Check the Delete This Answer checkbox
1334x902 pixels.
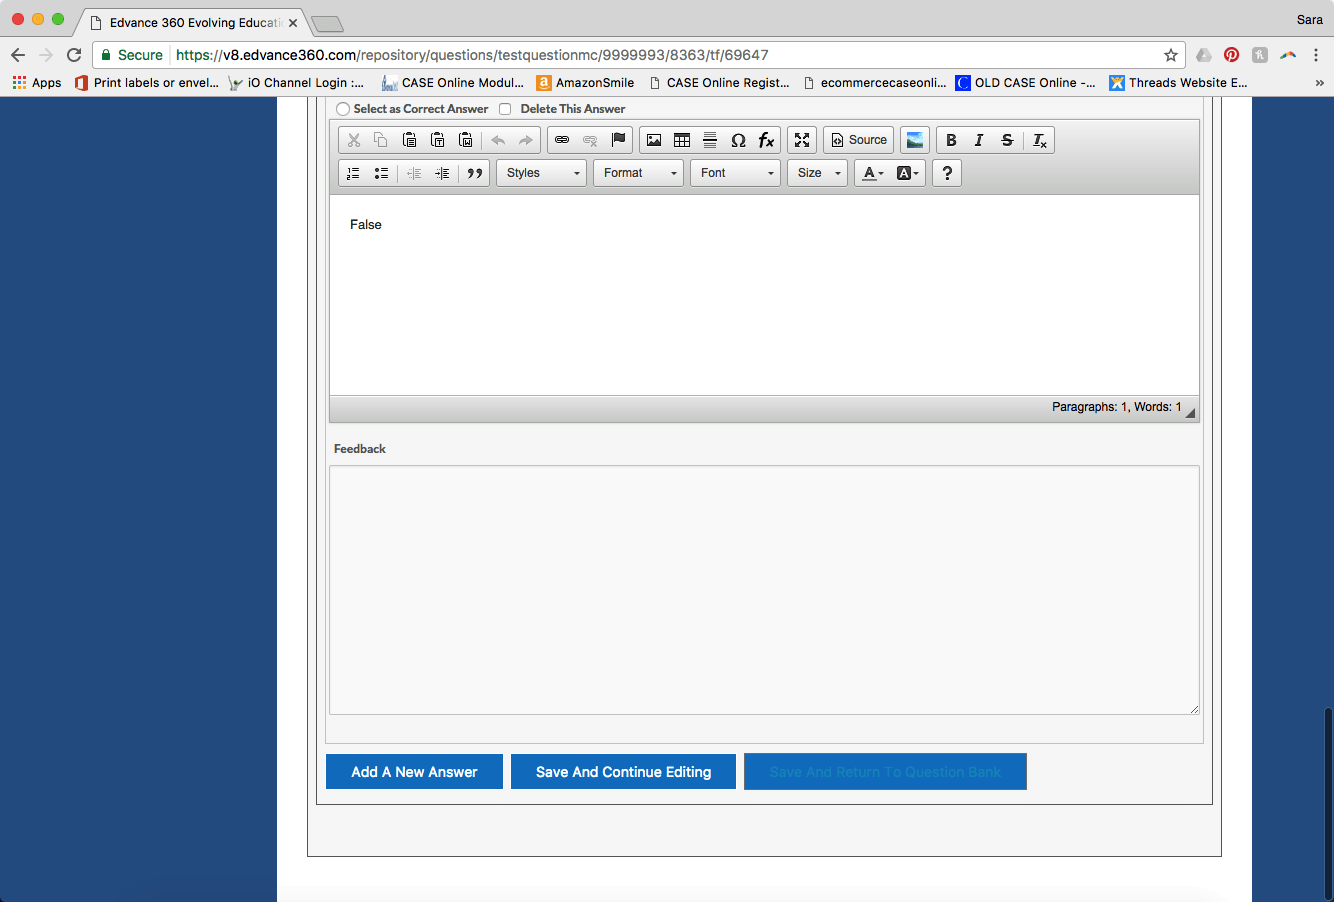(505, 109)
